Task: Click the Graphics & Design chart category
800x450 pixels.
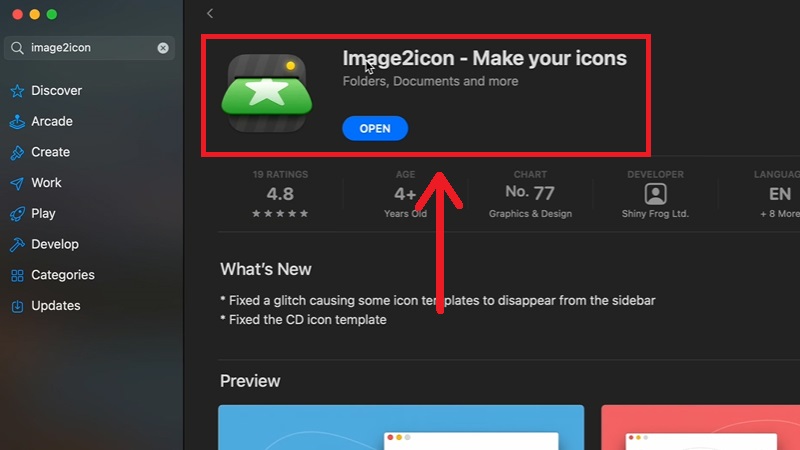Action: pyautogui.click(x=530, y=214)
